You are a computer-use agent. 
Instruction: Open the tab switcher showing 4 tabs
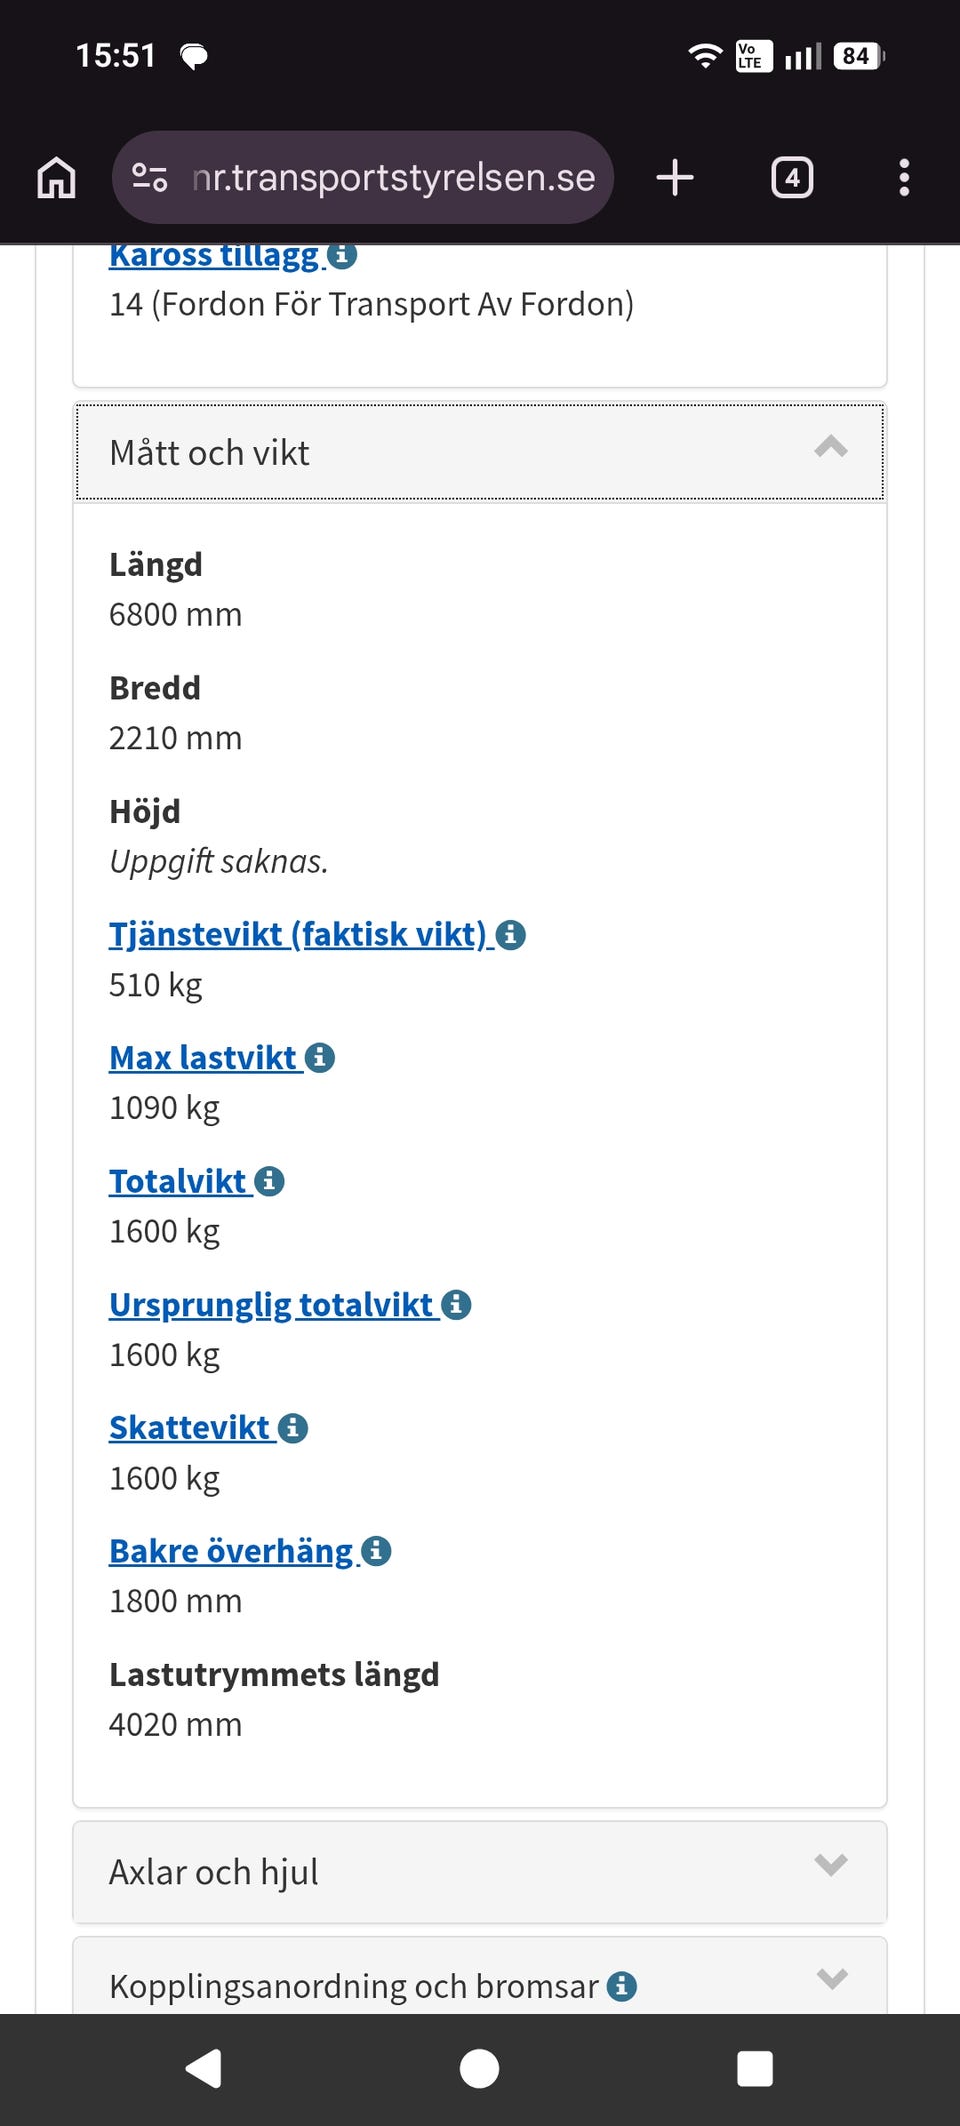pos(792,178)
